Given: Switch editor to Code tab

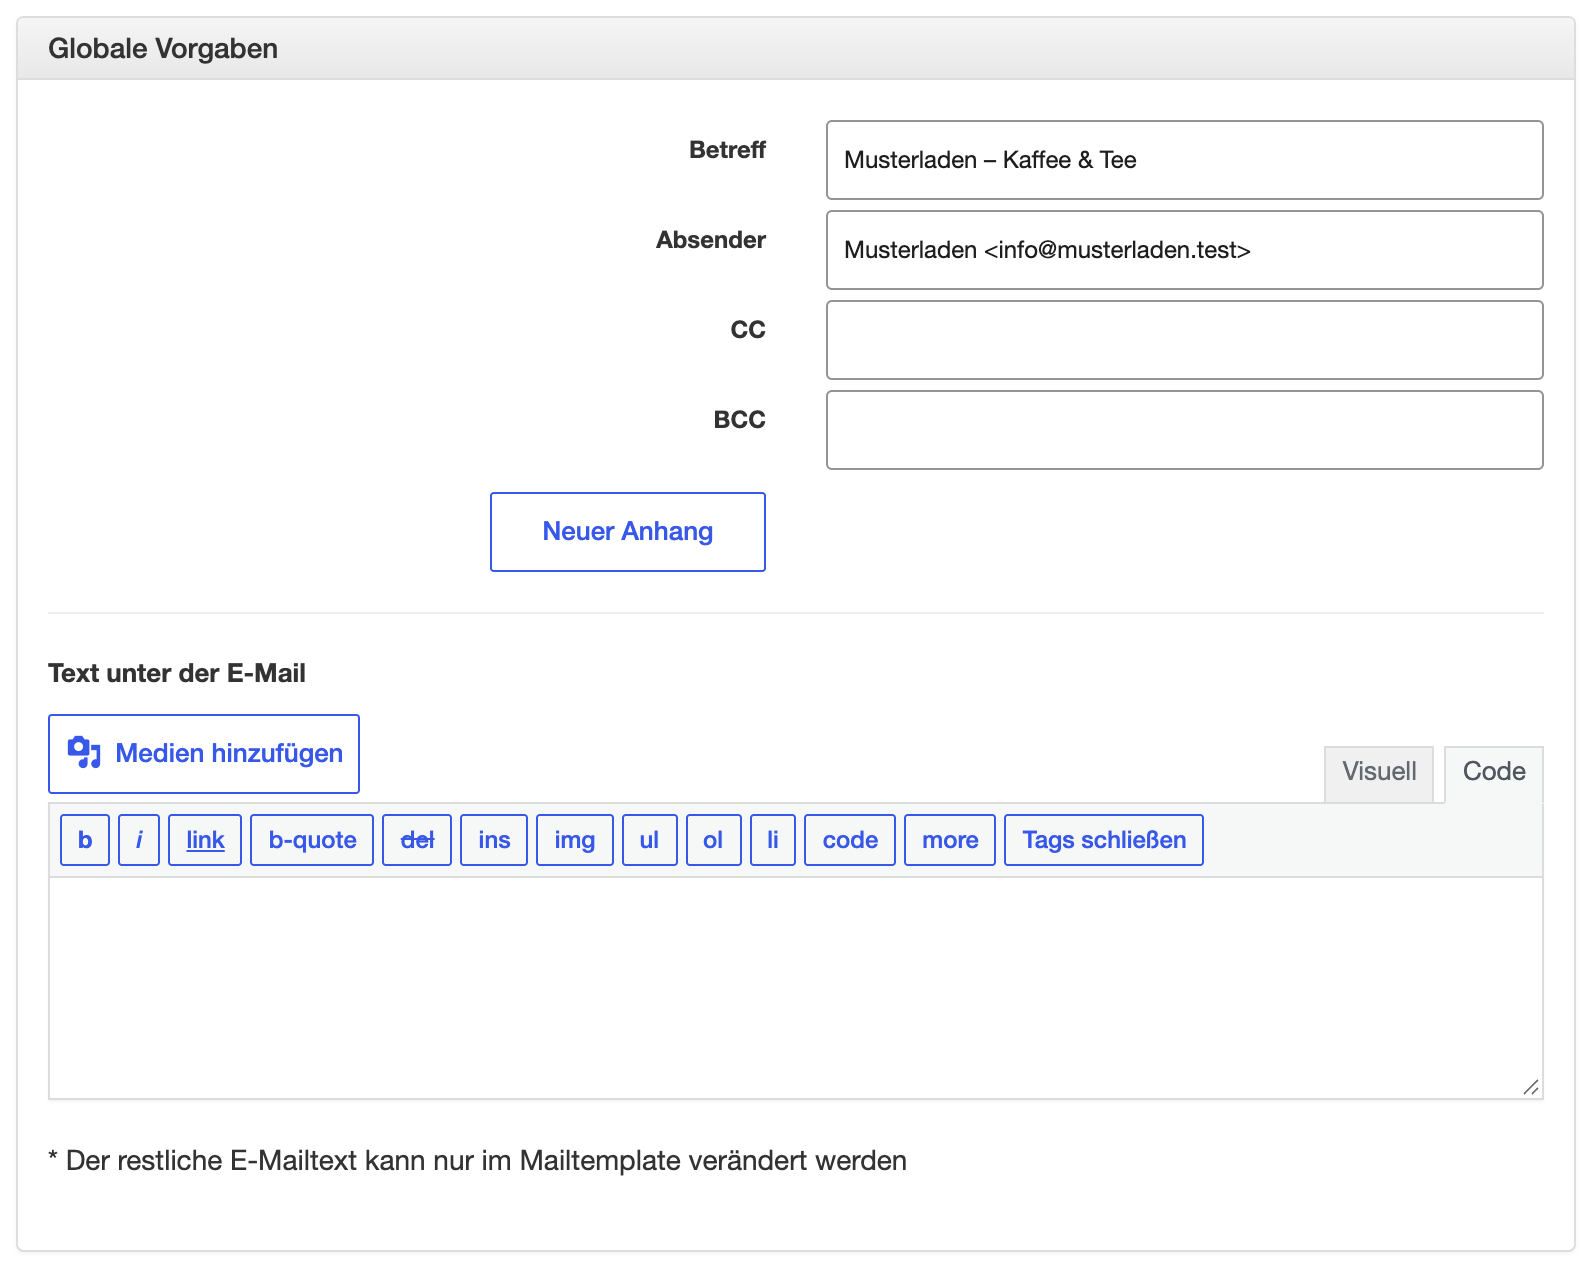Looking at the screenshot, I should point(1494,774).
